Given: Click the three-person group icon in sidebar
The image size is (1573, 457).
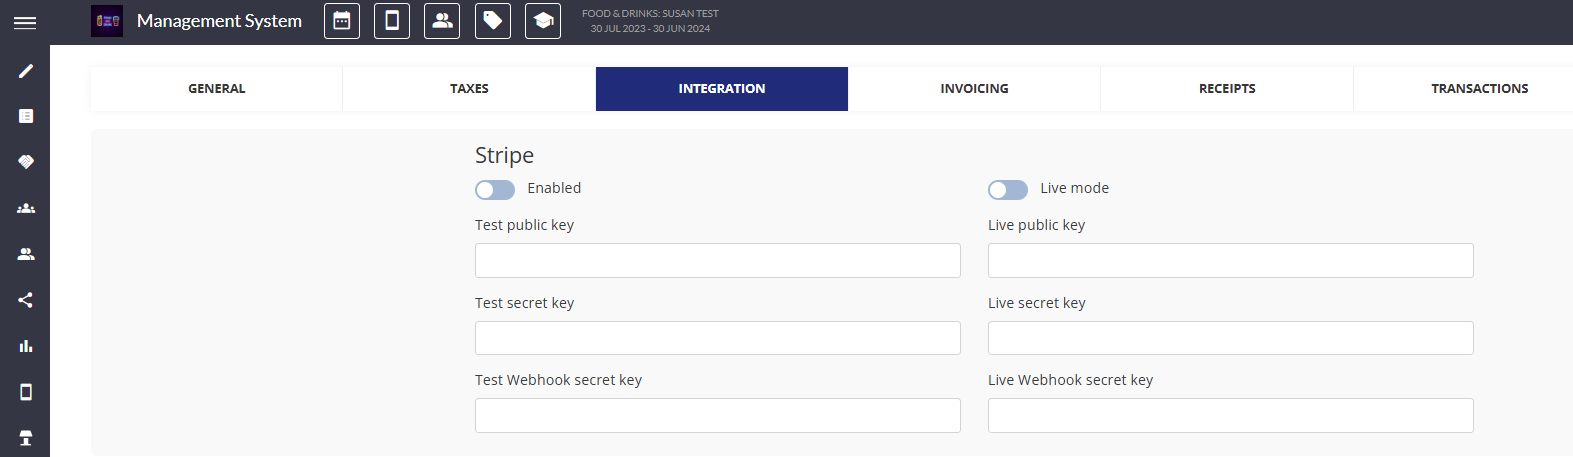Looking at the screenshot, I should [26, 208].
